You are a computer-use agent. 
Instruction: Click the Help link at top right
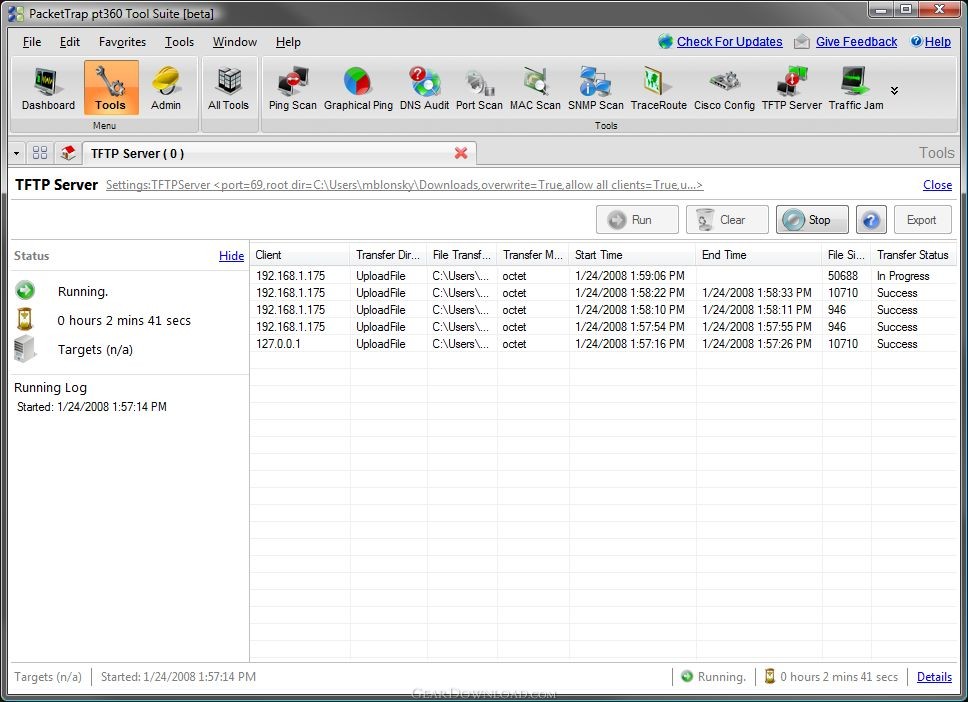coord(937,42)
